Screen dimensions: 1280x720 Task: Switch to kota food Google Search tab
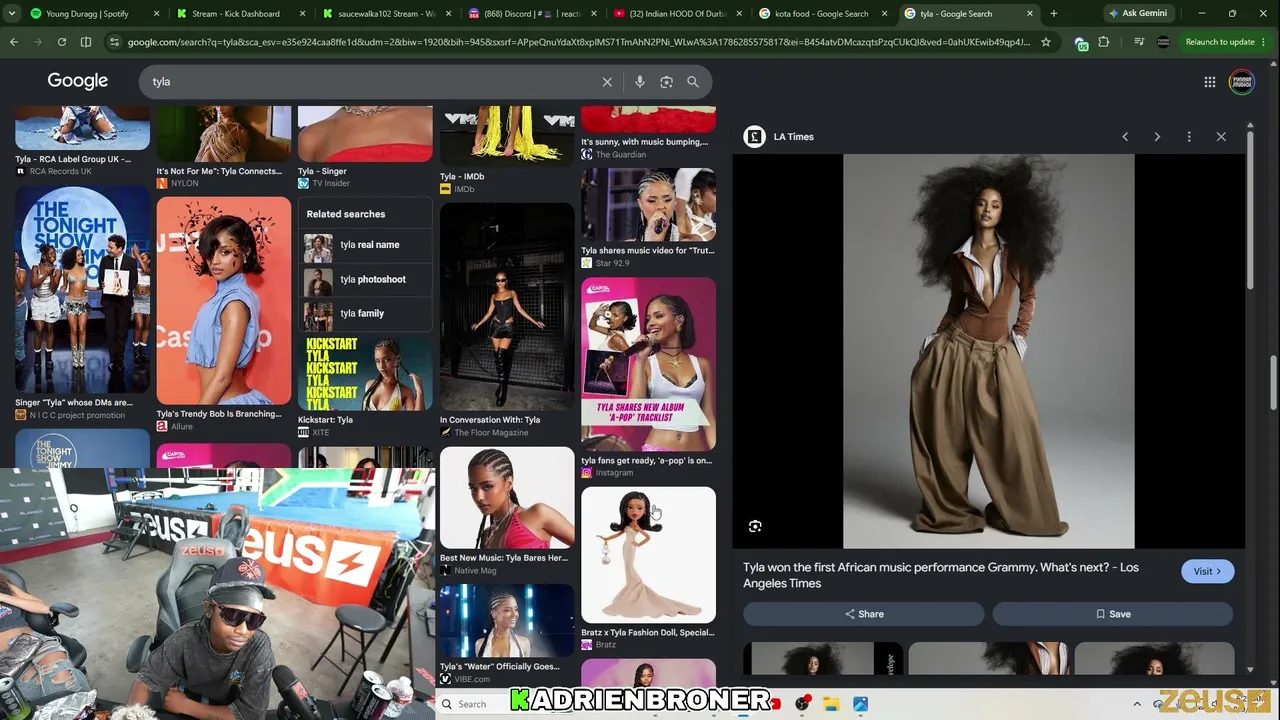pos(822,14)
